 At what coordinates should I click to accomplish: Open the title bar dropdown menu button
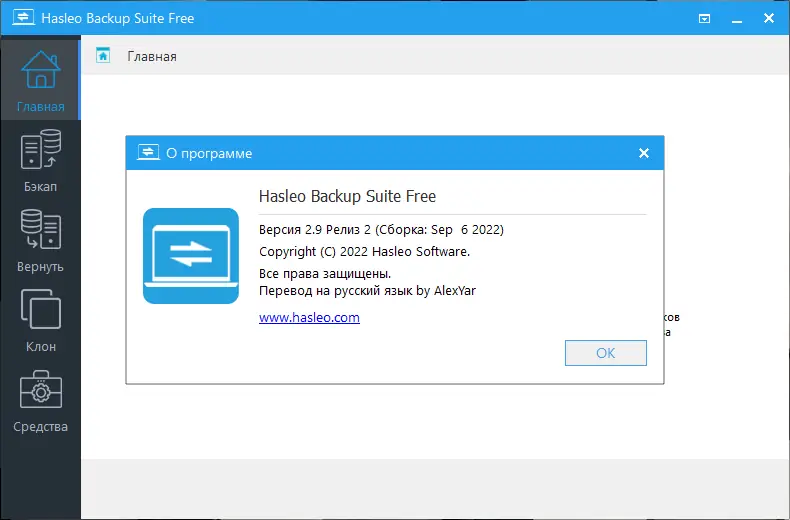(704, 19)
